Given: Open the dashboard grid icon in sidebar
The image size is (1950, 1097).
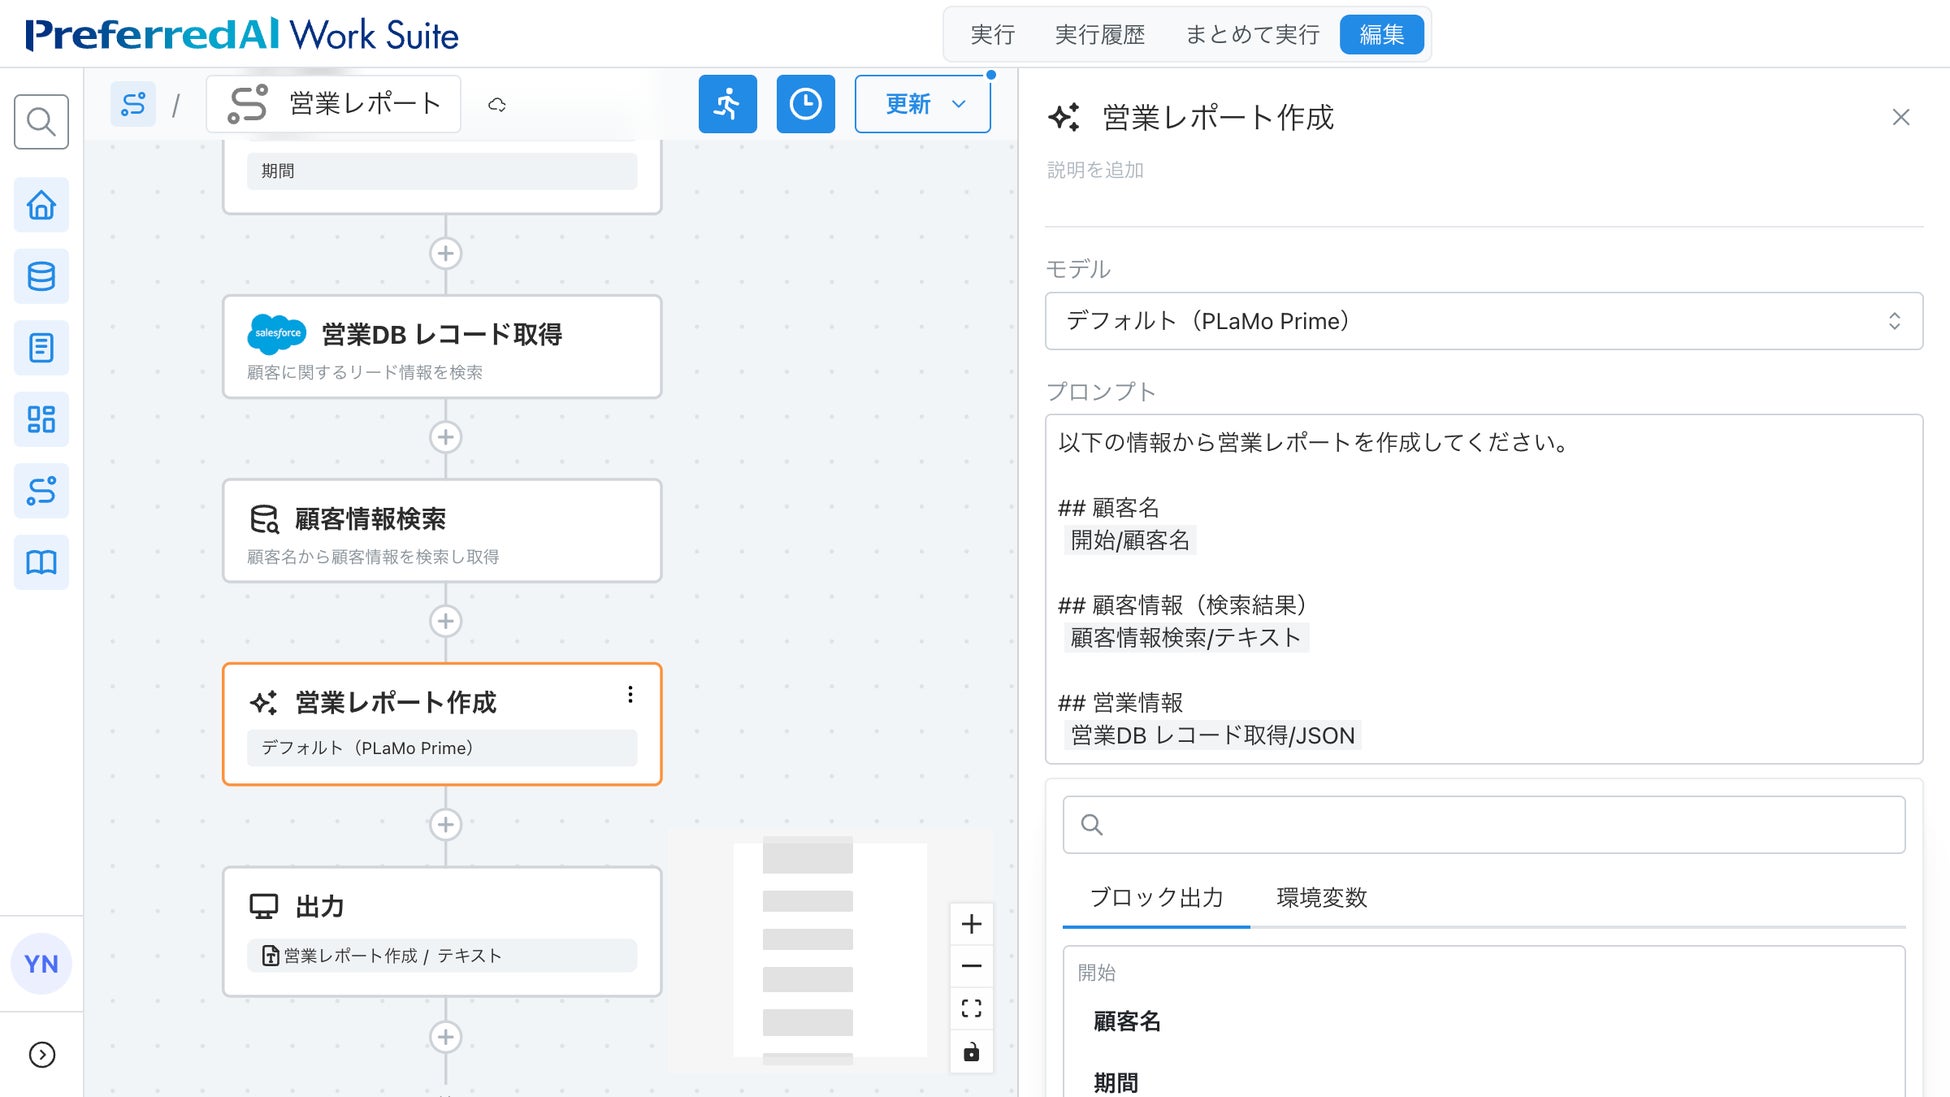Looking at the screenshot, I should click(41, 419).
